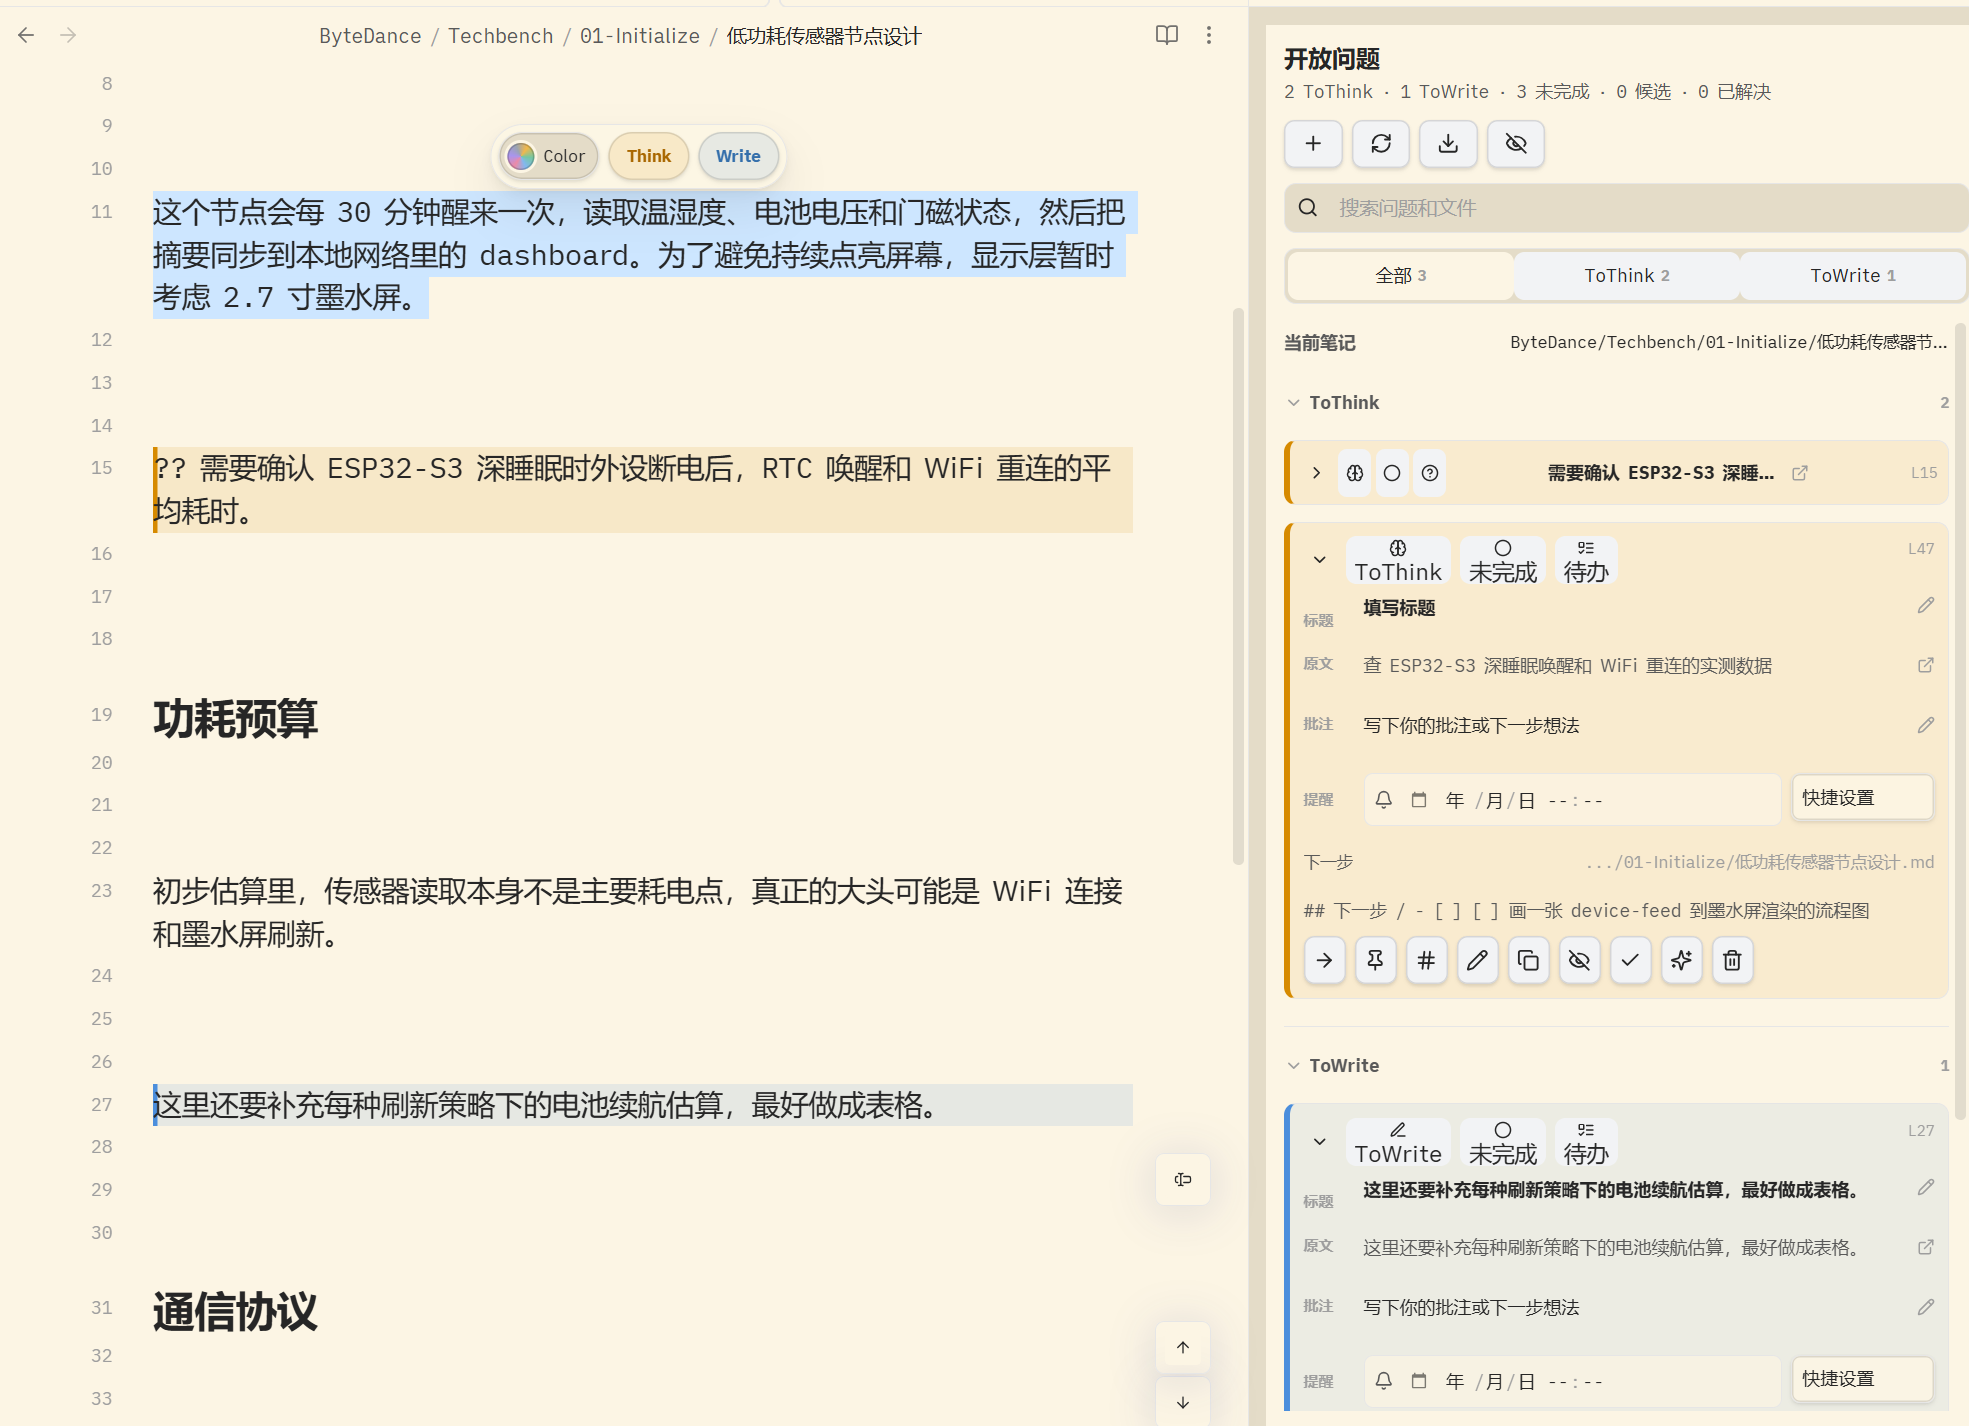
Task: Open 快捷设置 in ToWrite card reminder
Action: 1862,1379
